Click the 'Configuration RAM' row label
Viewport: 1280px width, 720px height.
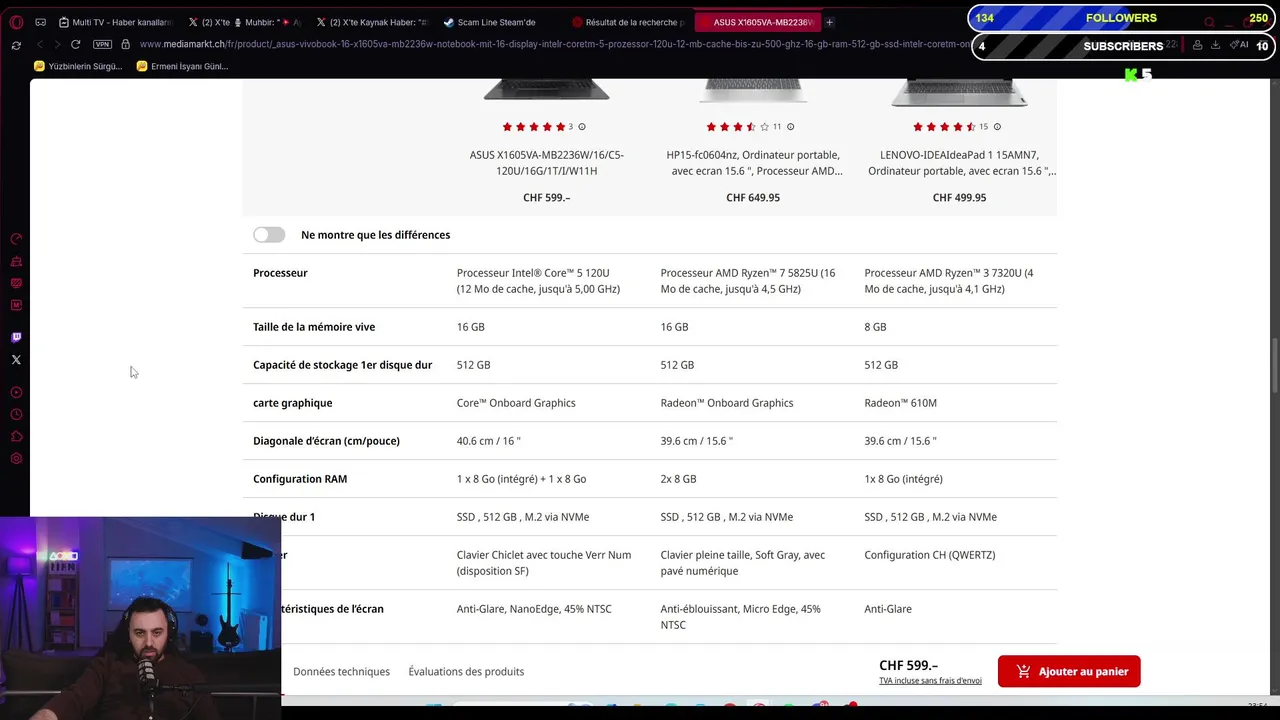point(300,479)
